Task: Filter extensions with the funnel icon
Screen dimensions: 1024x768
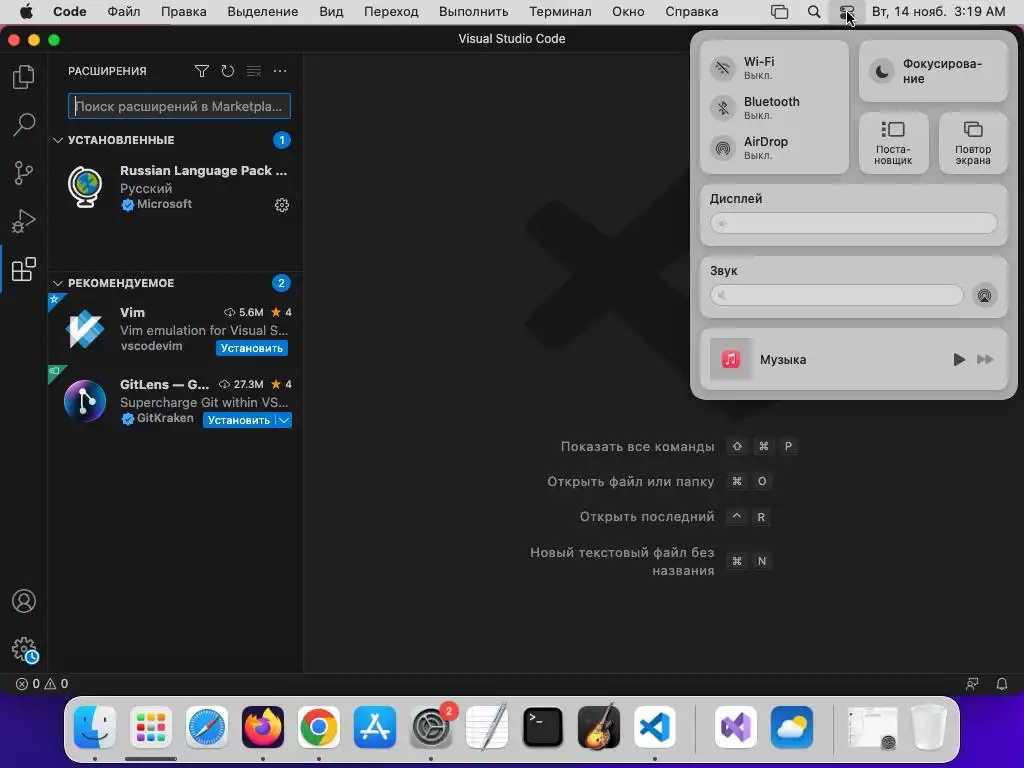Action: [x=202, y=71]
